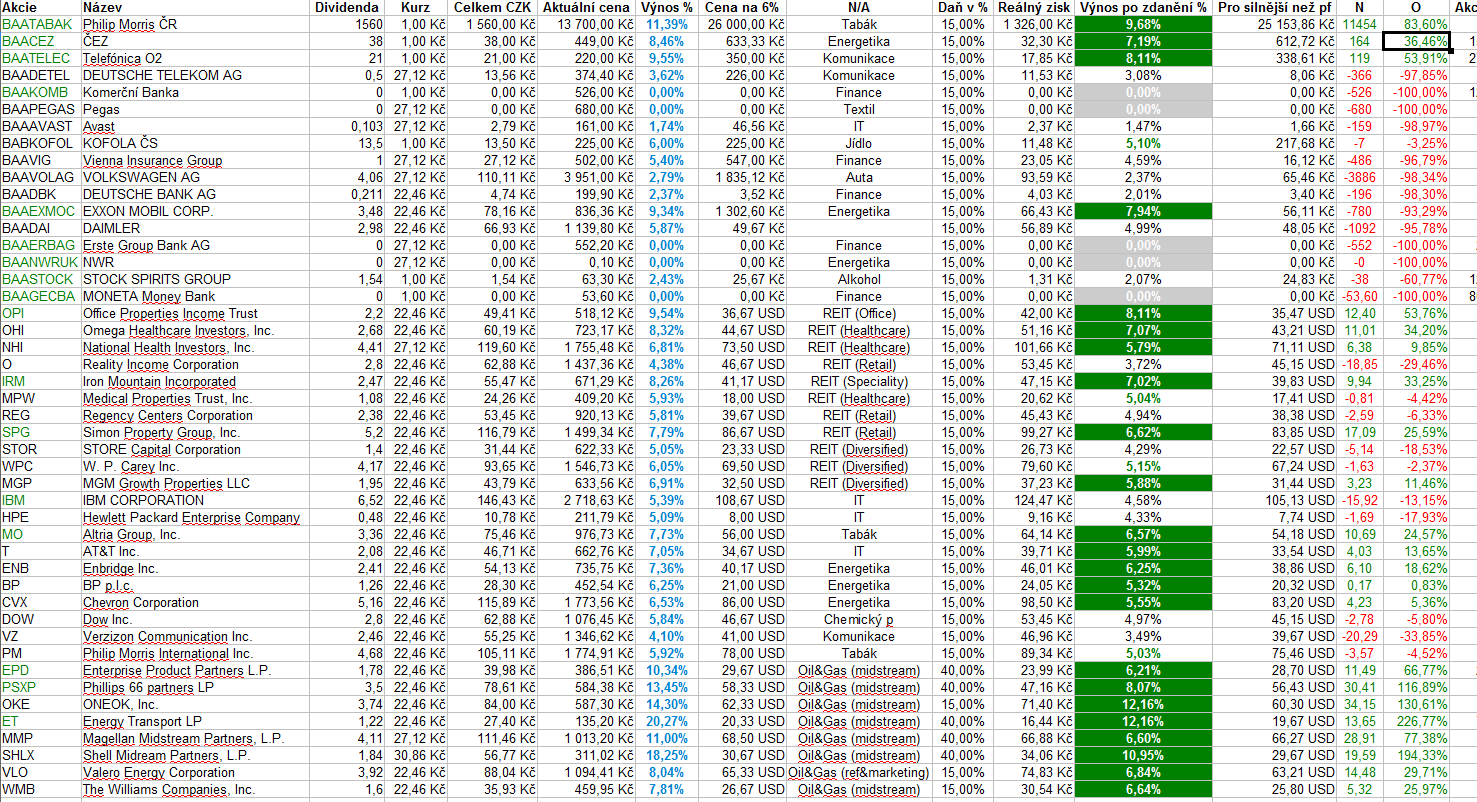Click the BAATELEC ticker cell
This screenshot has height=802, width=1477.
[x=40, y=58]
